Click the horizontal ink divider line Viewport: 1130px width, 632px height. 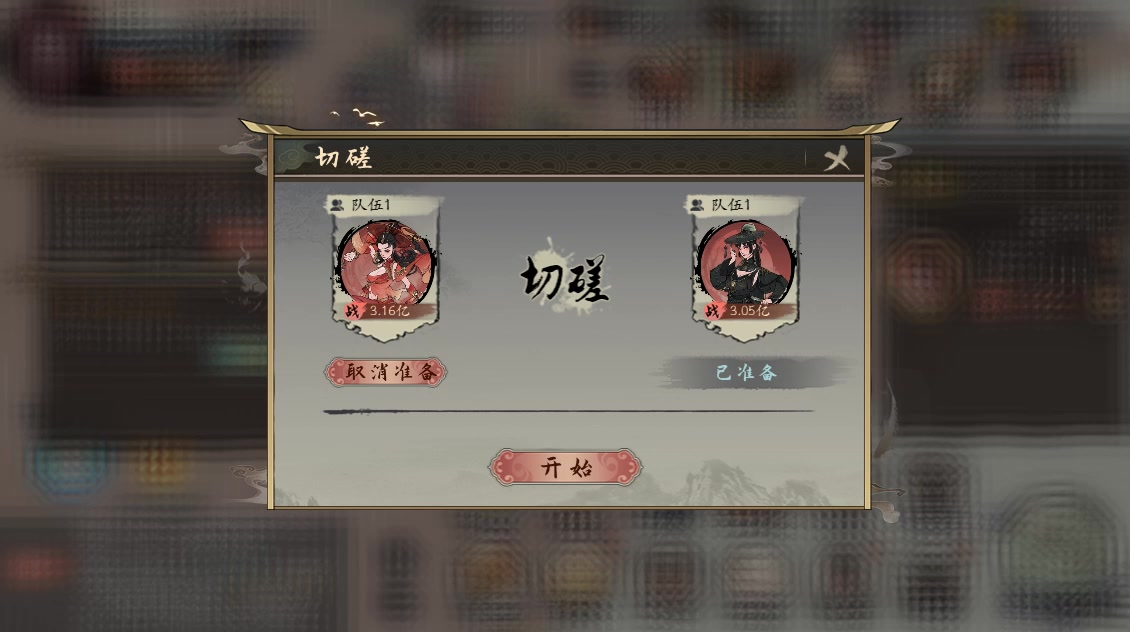pyautogui.click(x=569, y=411)
